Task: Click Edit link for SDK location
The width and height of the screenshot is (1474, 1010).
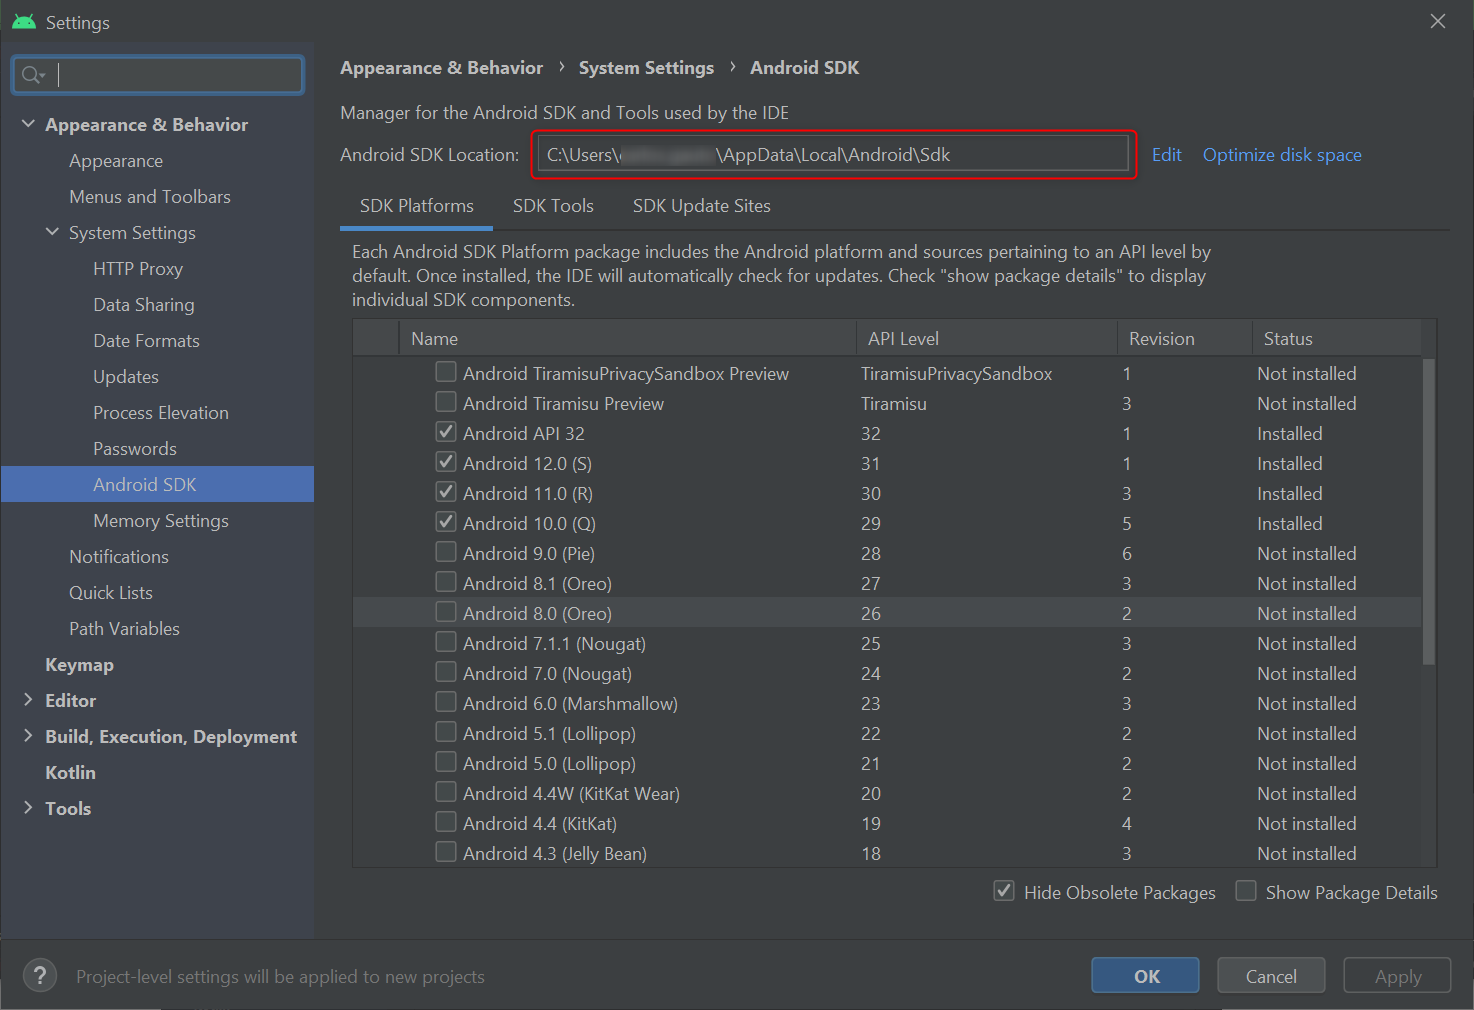Action: [x=1166, y=155]
